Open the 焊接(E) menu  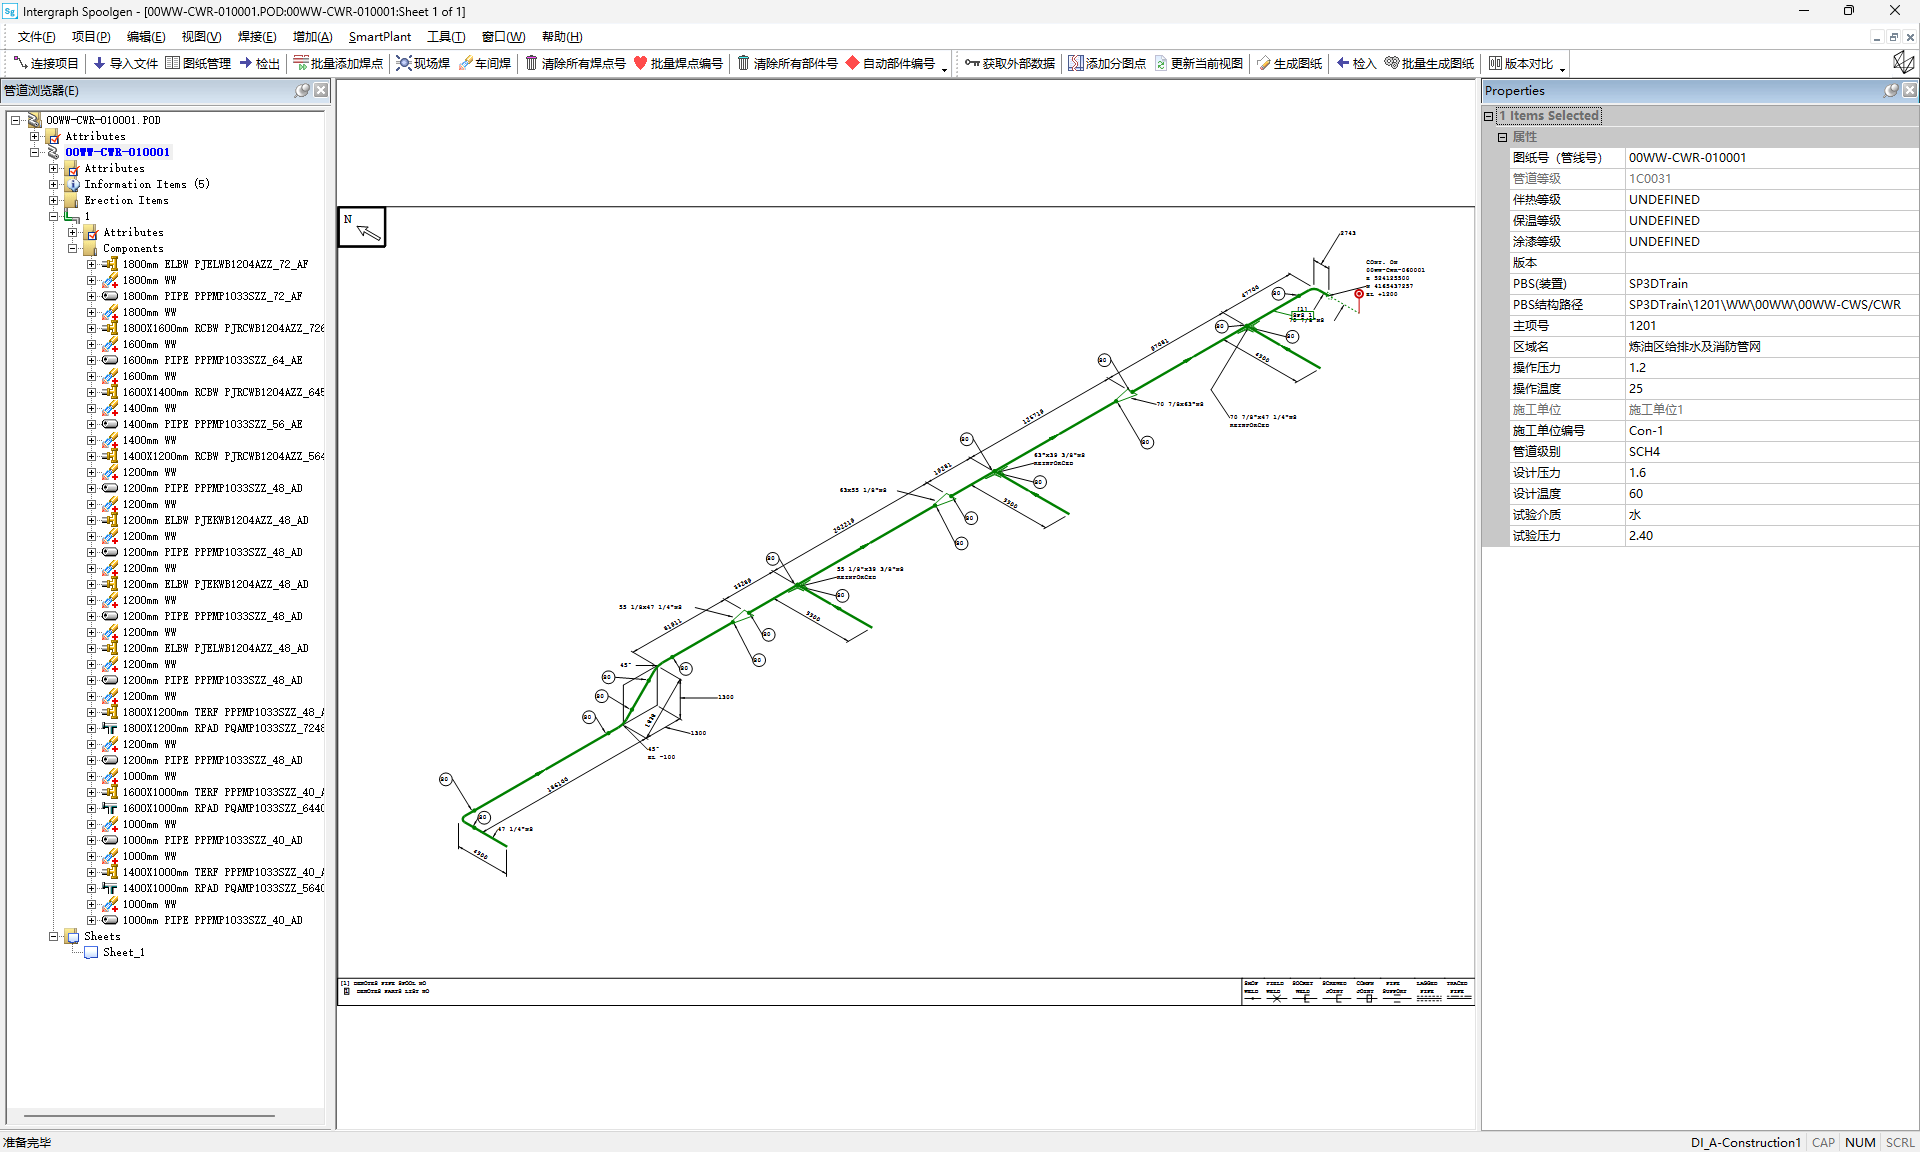click(257, 37)
